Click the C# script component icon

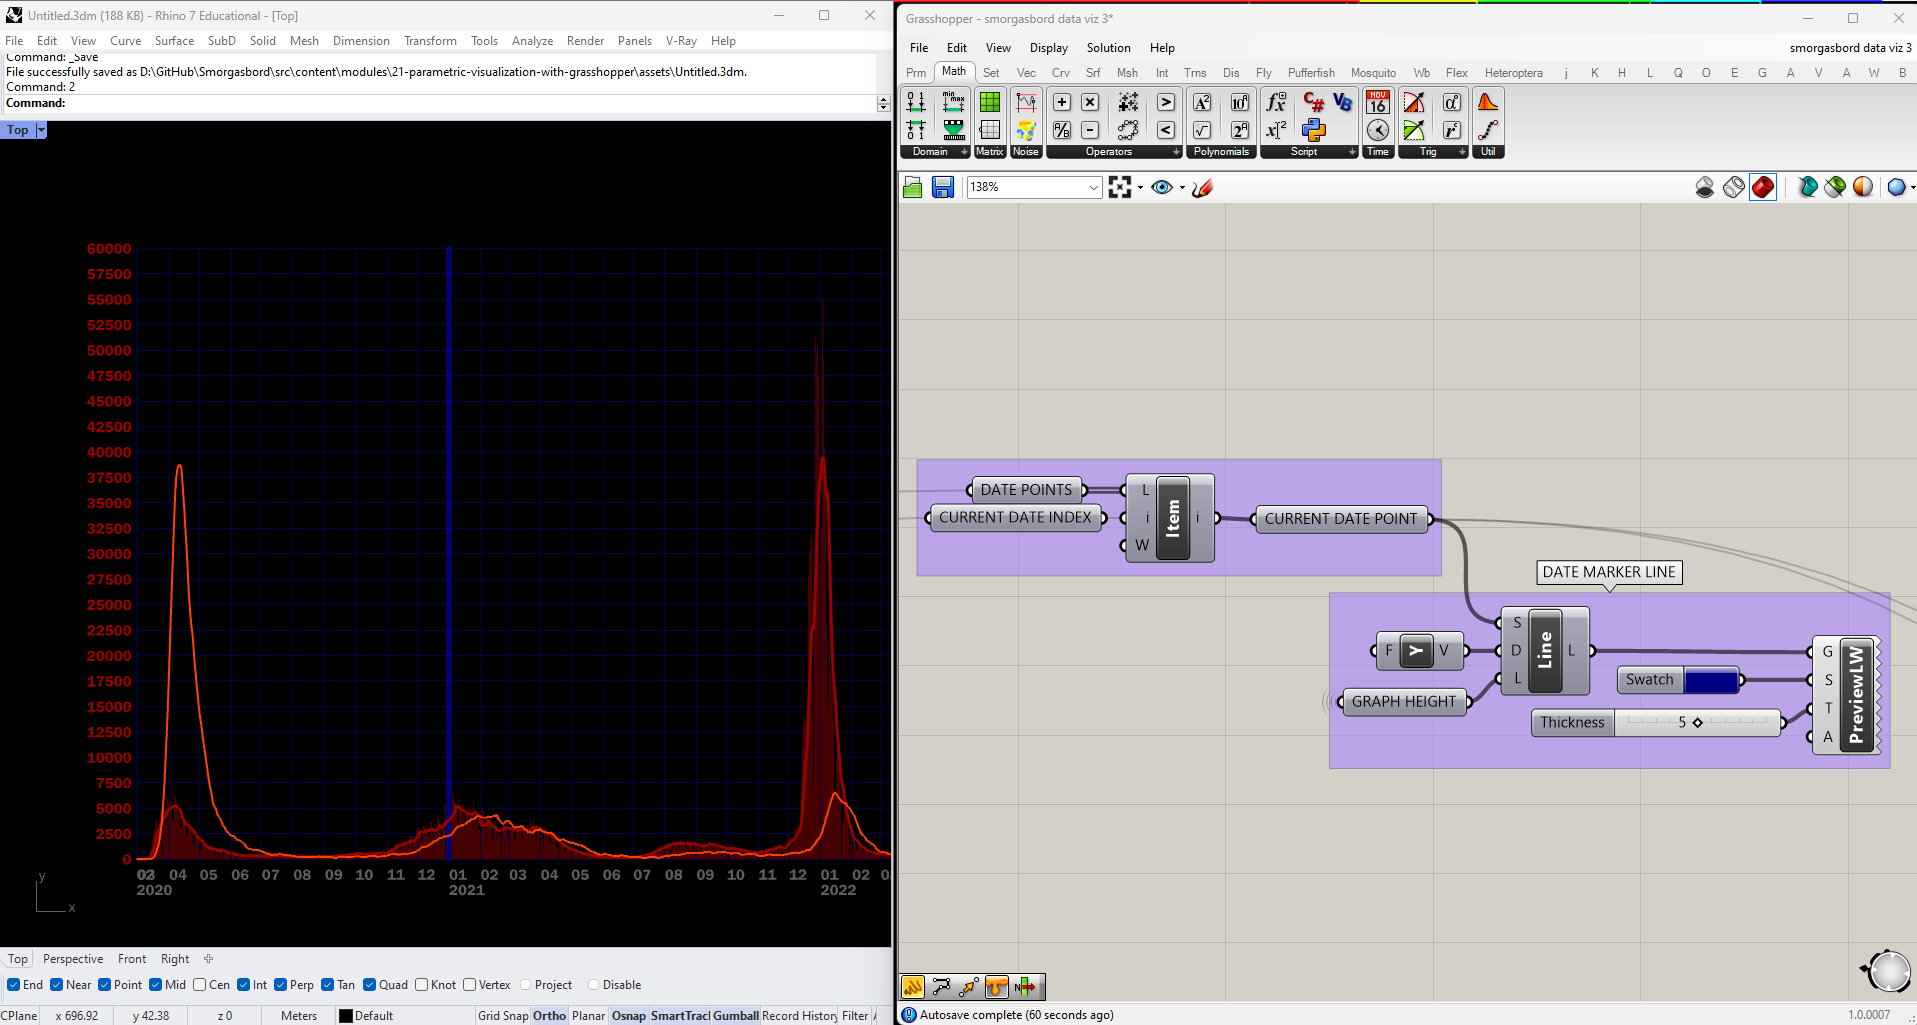1313,102
